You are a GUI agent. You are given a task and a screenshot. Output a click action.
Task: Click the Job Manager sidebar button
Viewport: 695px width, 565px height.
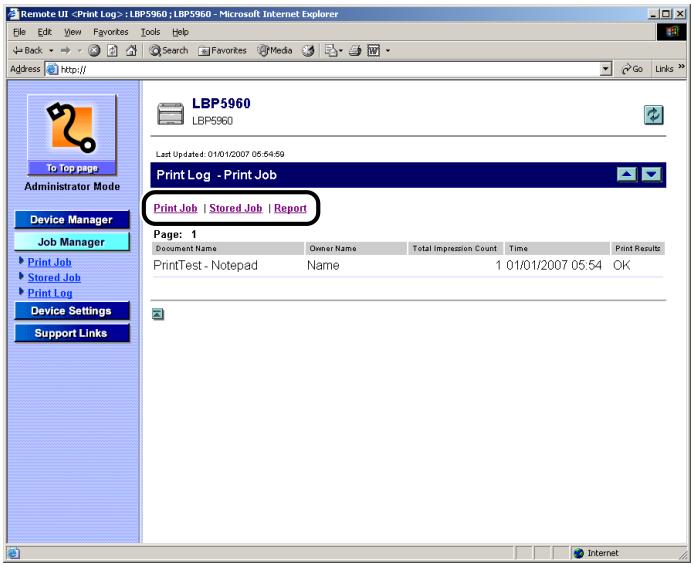pos(72,242)
